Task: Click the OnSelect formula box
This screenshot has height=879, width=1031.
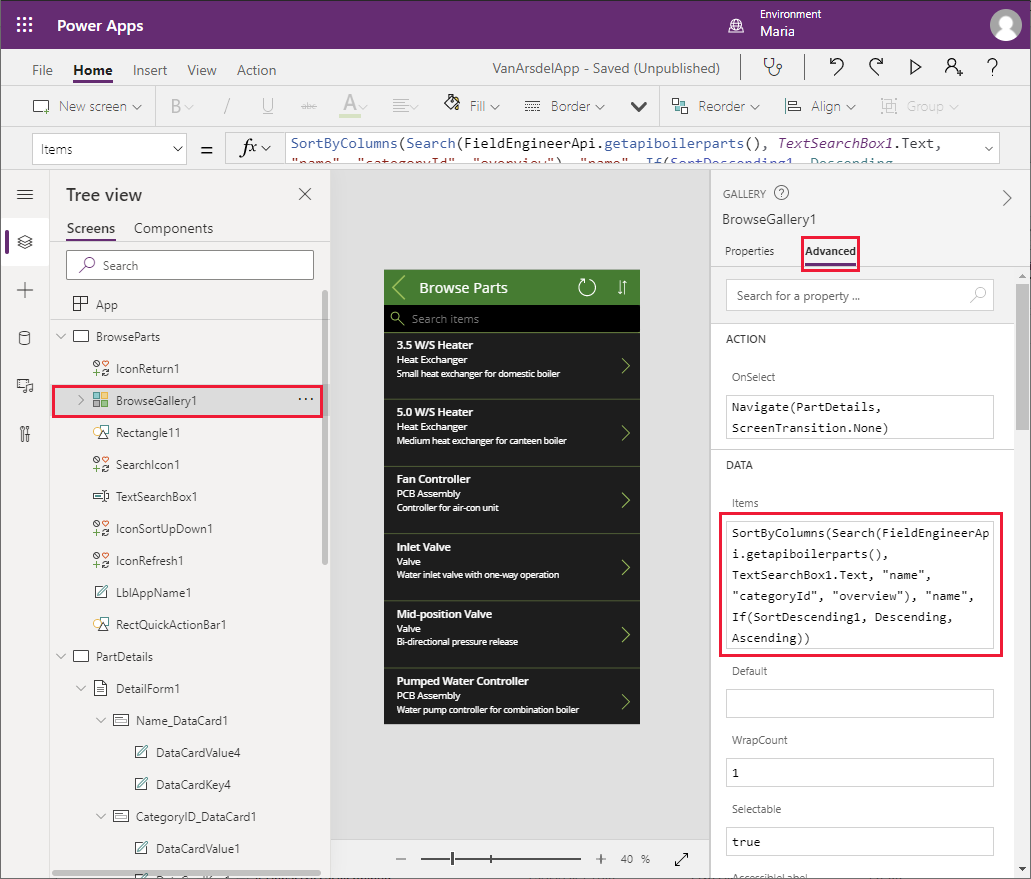Action: coord(859,417)
